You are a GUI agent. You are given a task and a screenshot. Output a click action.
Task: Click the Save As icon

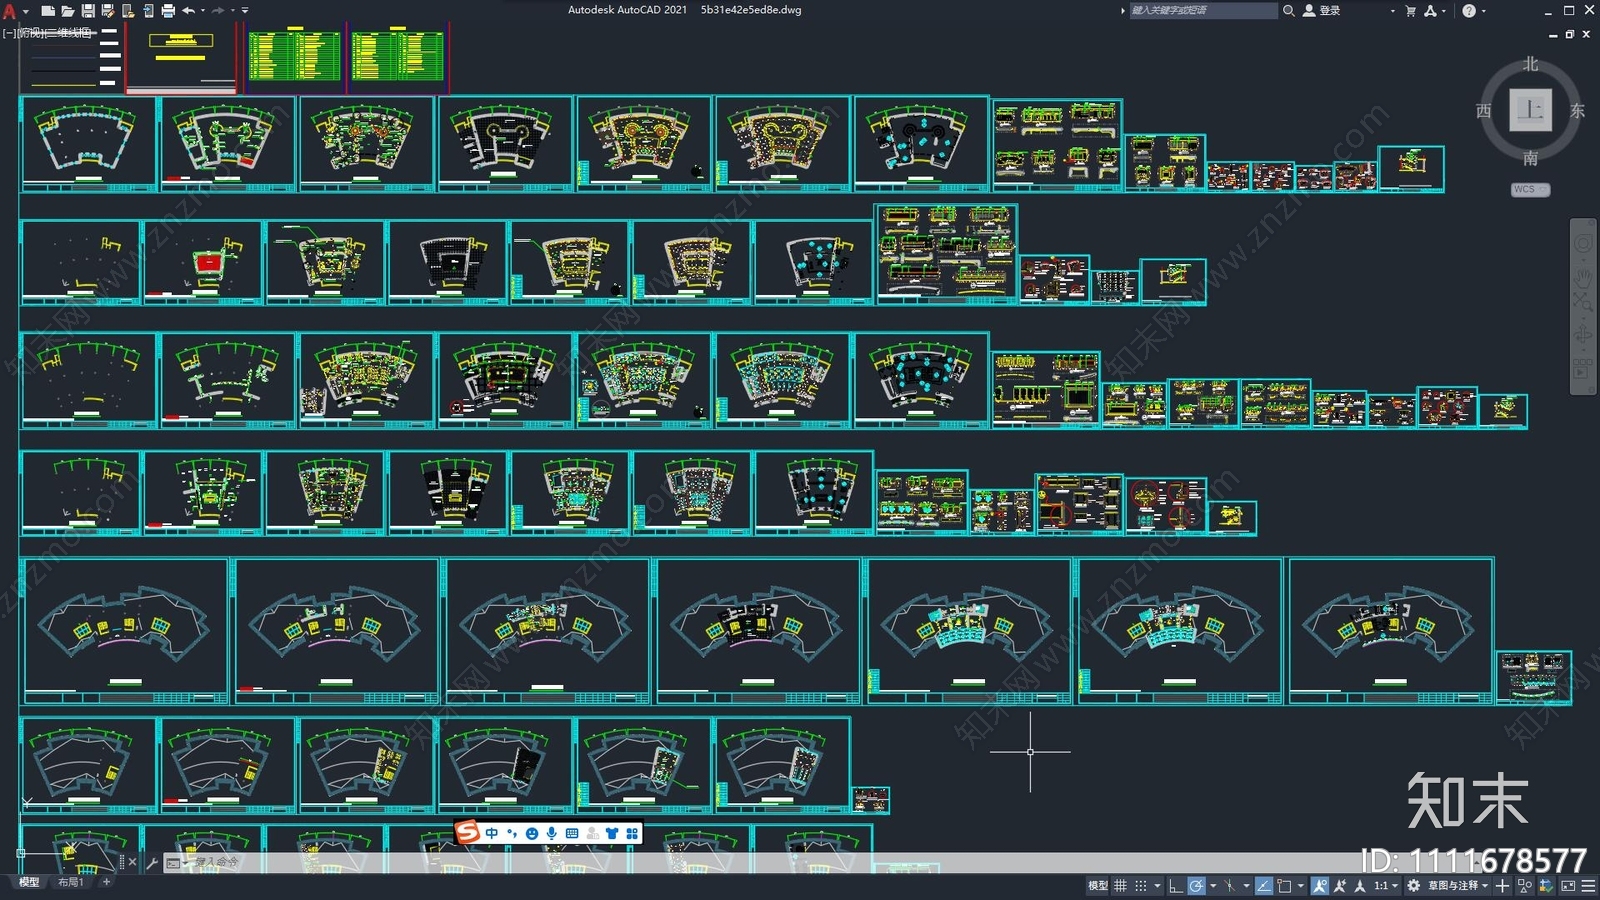108,11
